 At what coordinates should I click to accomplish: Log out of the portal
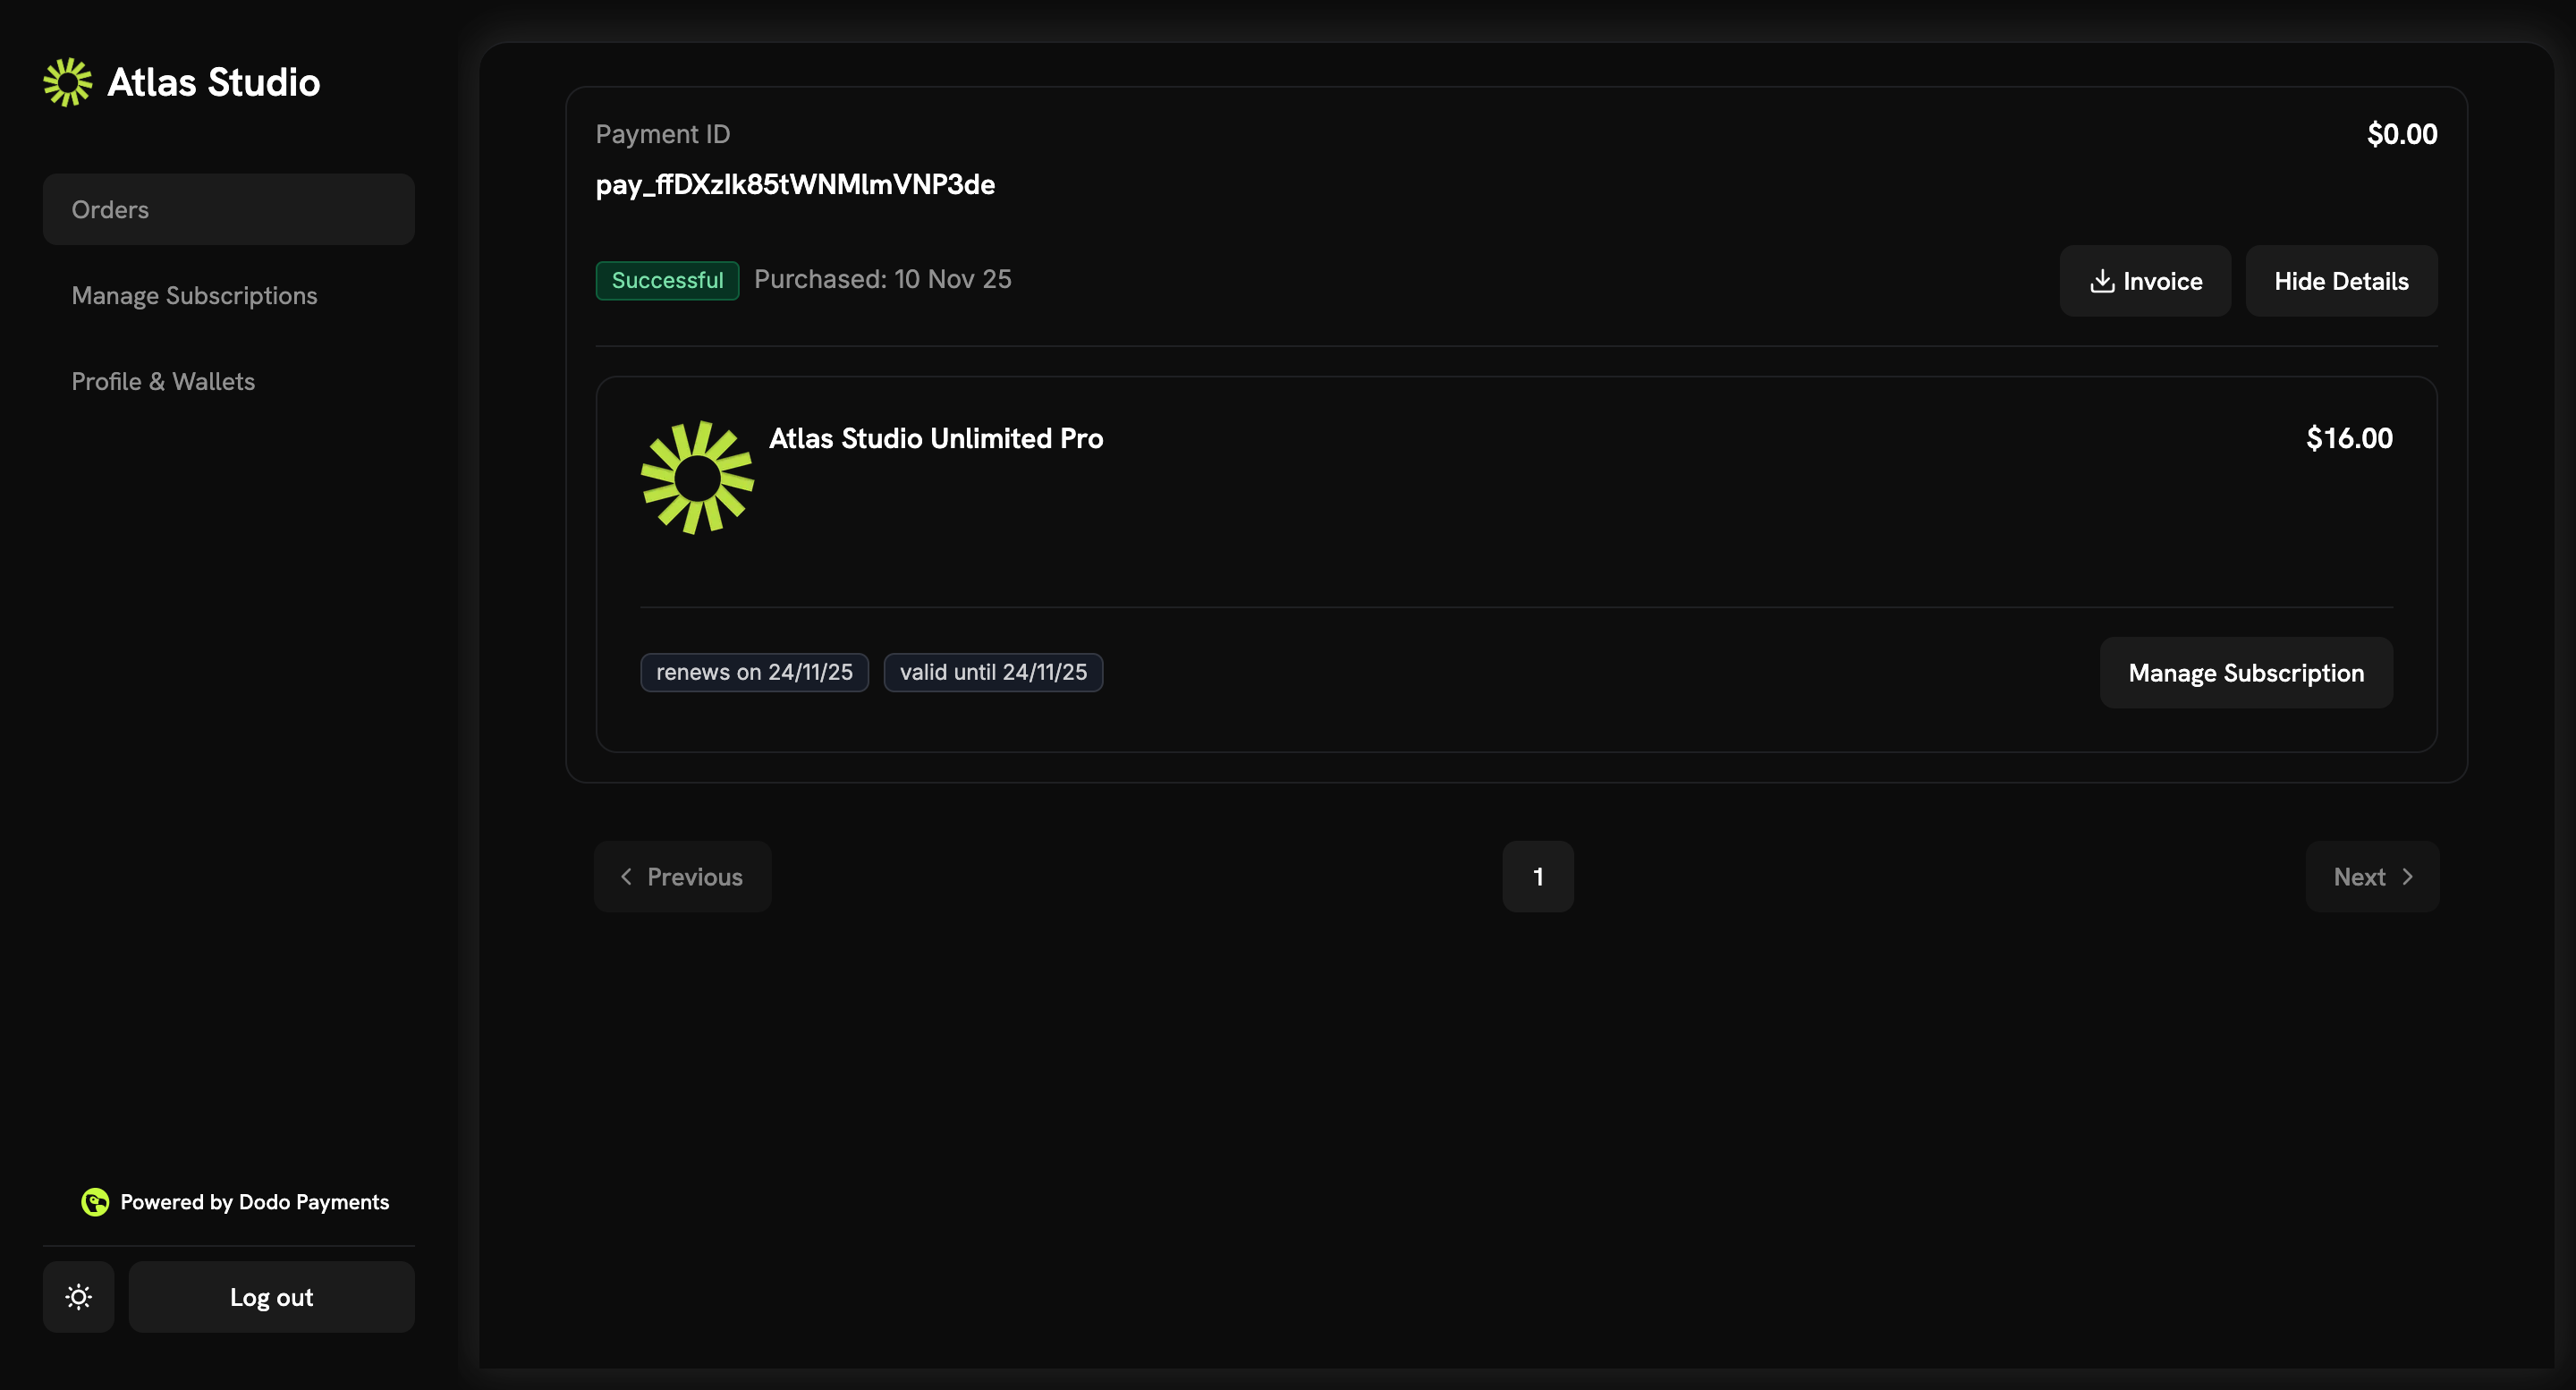tap(271, 1296)
